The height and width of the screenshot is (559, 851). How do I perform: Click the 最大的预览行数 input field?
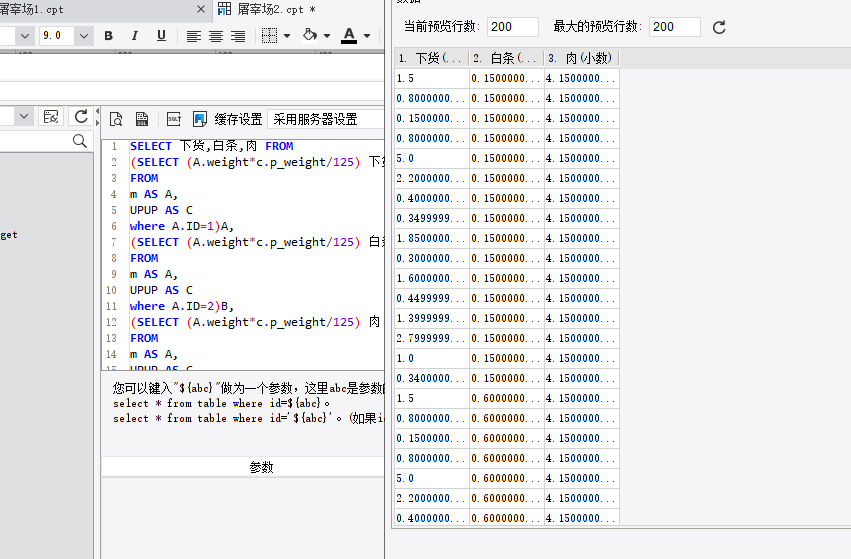click(x=675, y=27)
